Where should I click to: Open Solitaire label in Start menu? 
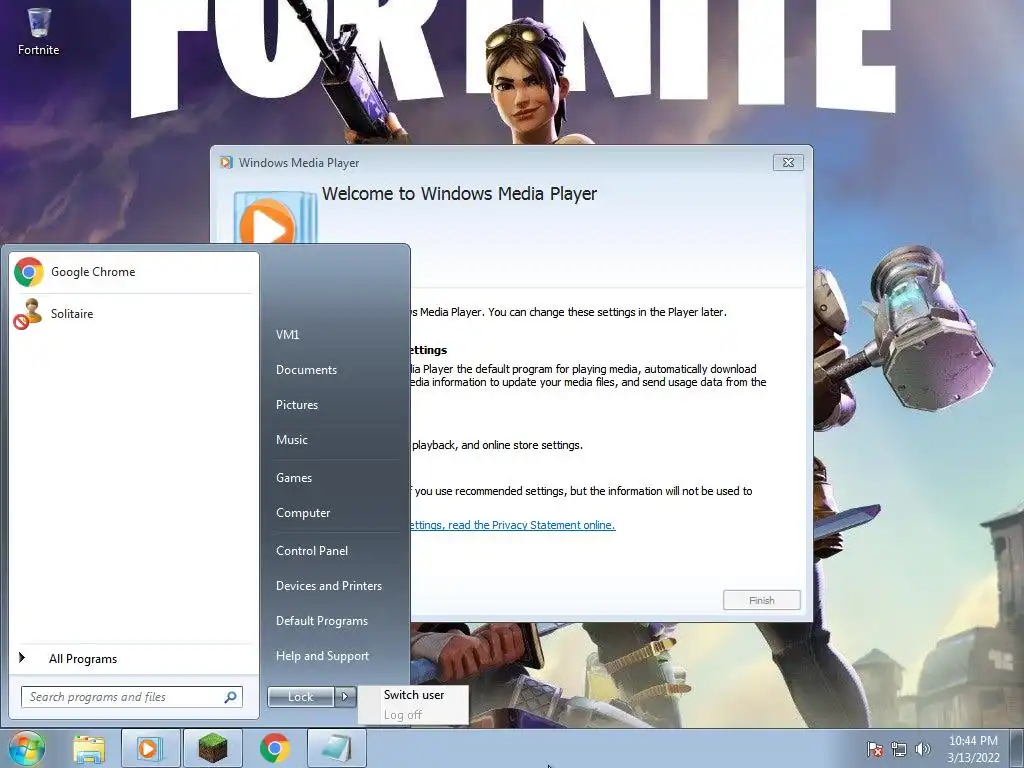[x=72, y=313]
